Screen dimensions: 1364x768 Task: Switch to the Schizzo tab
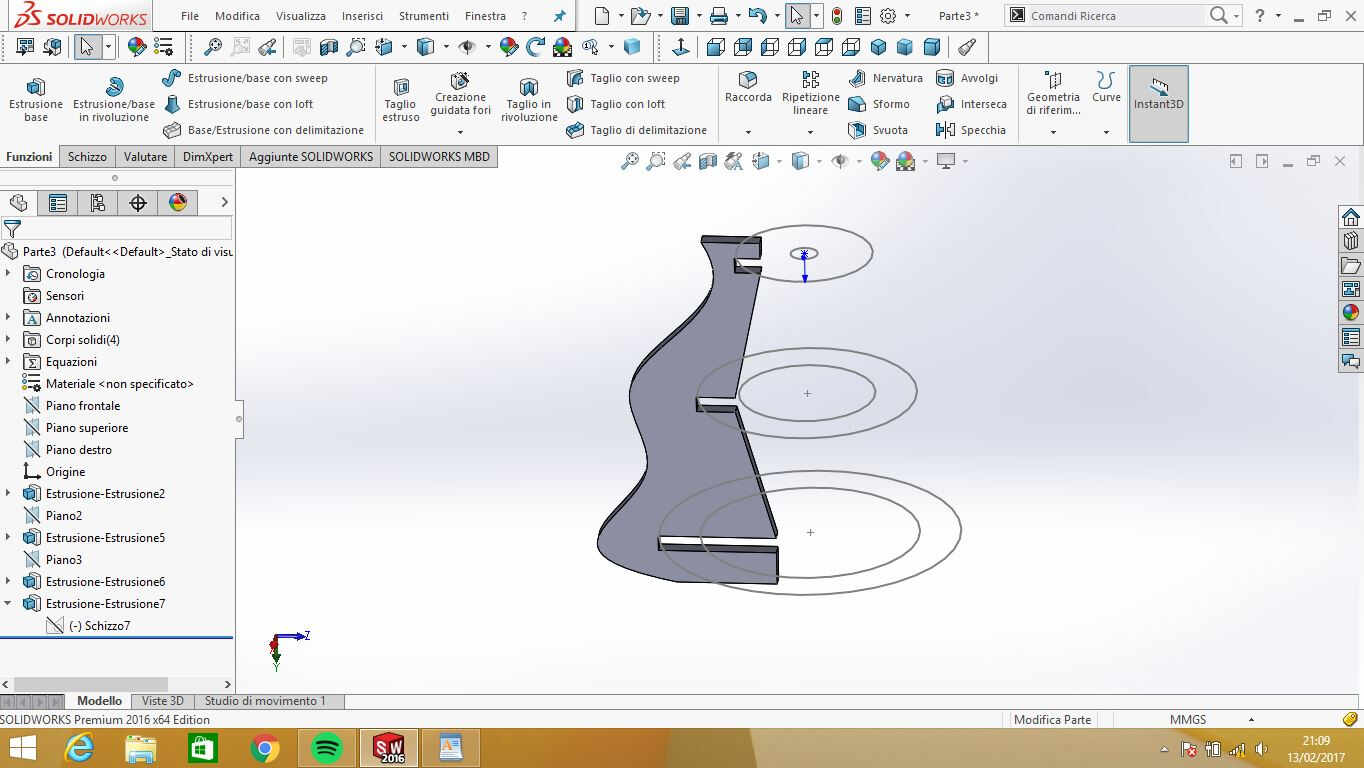tap(87, 156)
